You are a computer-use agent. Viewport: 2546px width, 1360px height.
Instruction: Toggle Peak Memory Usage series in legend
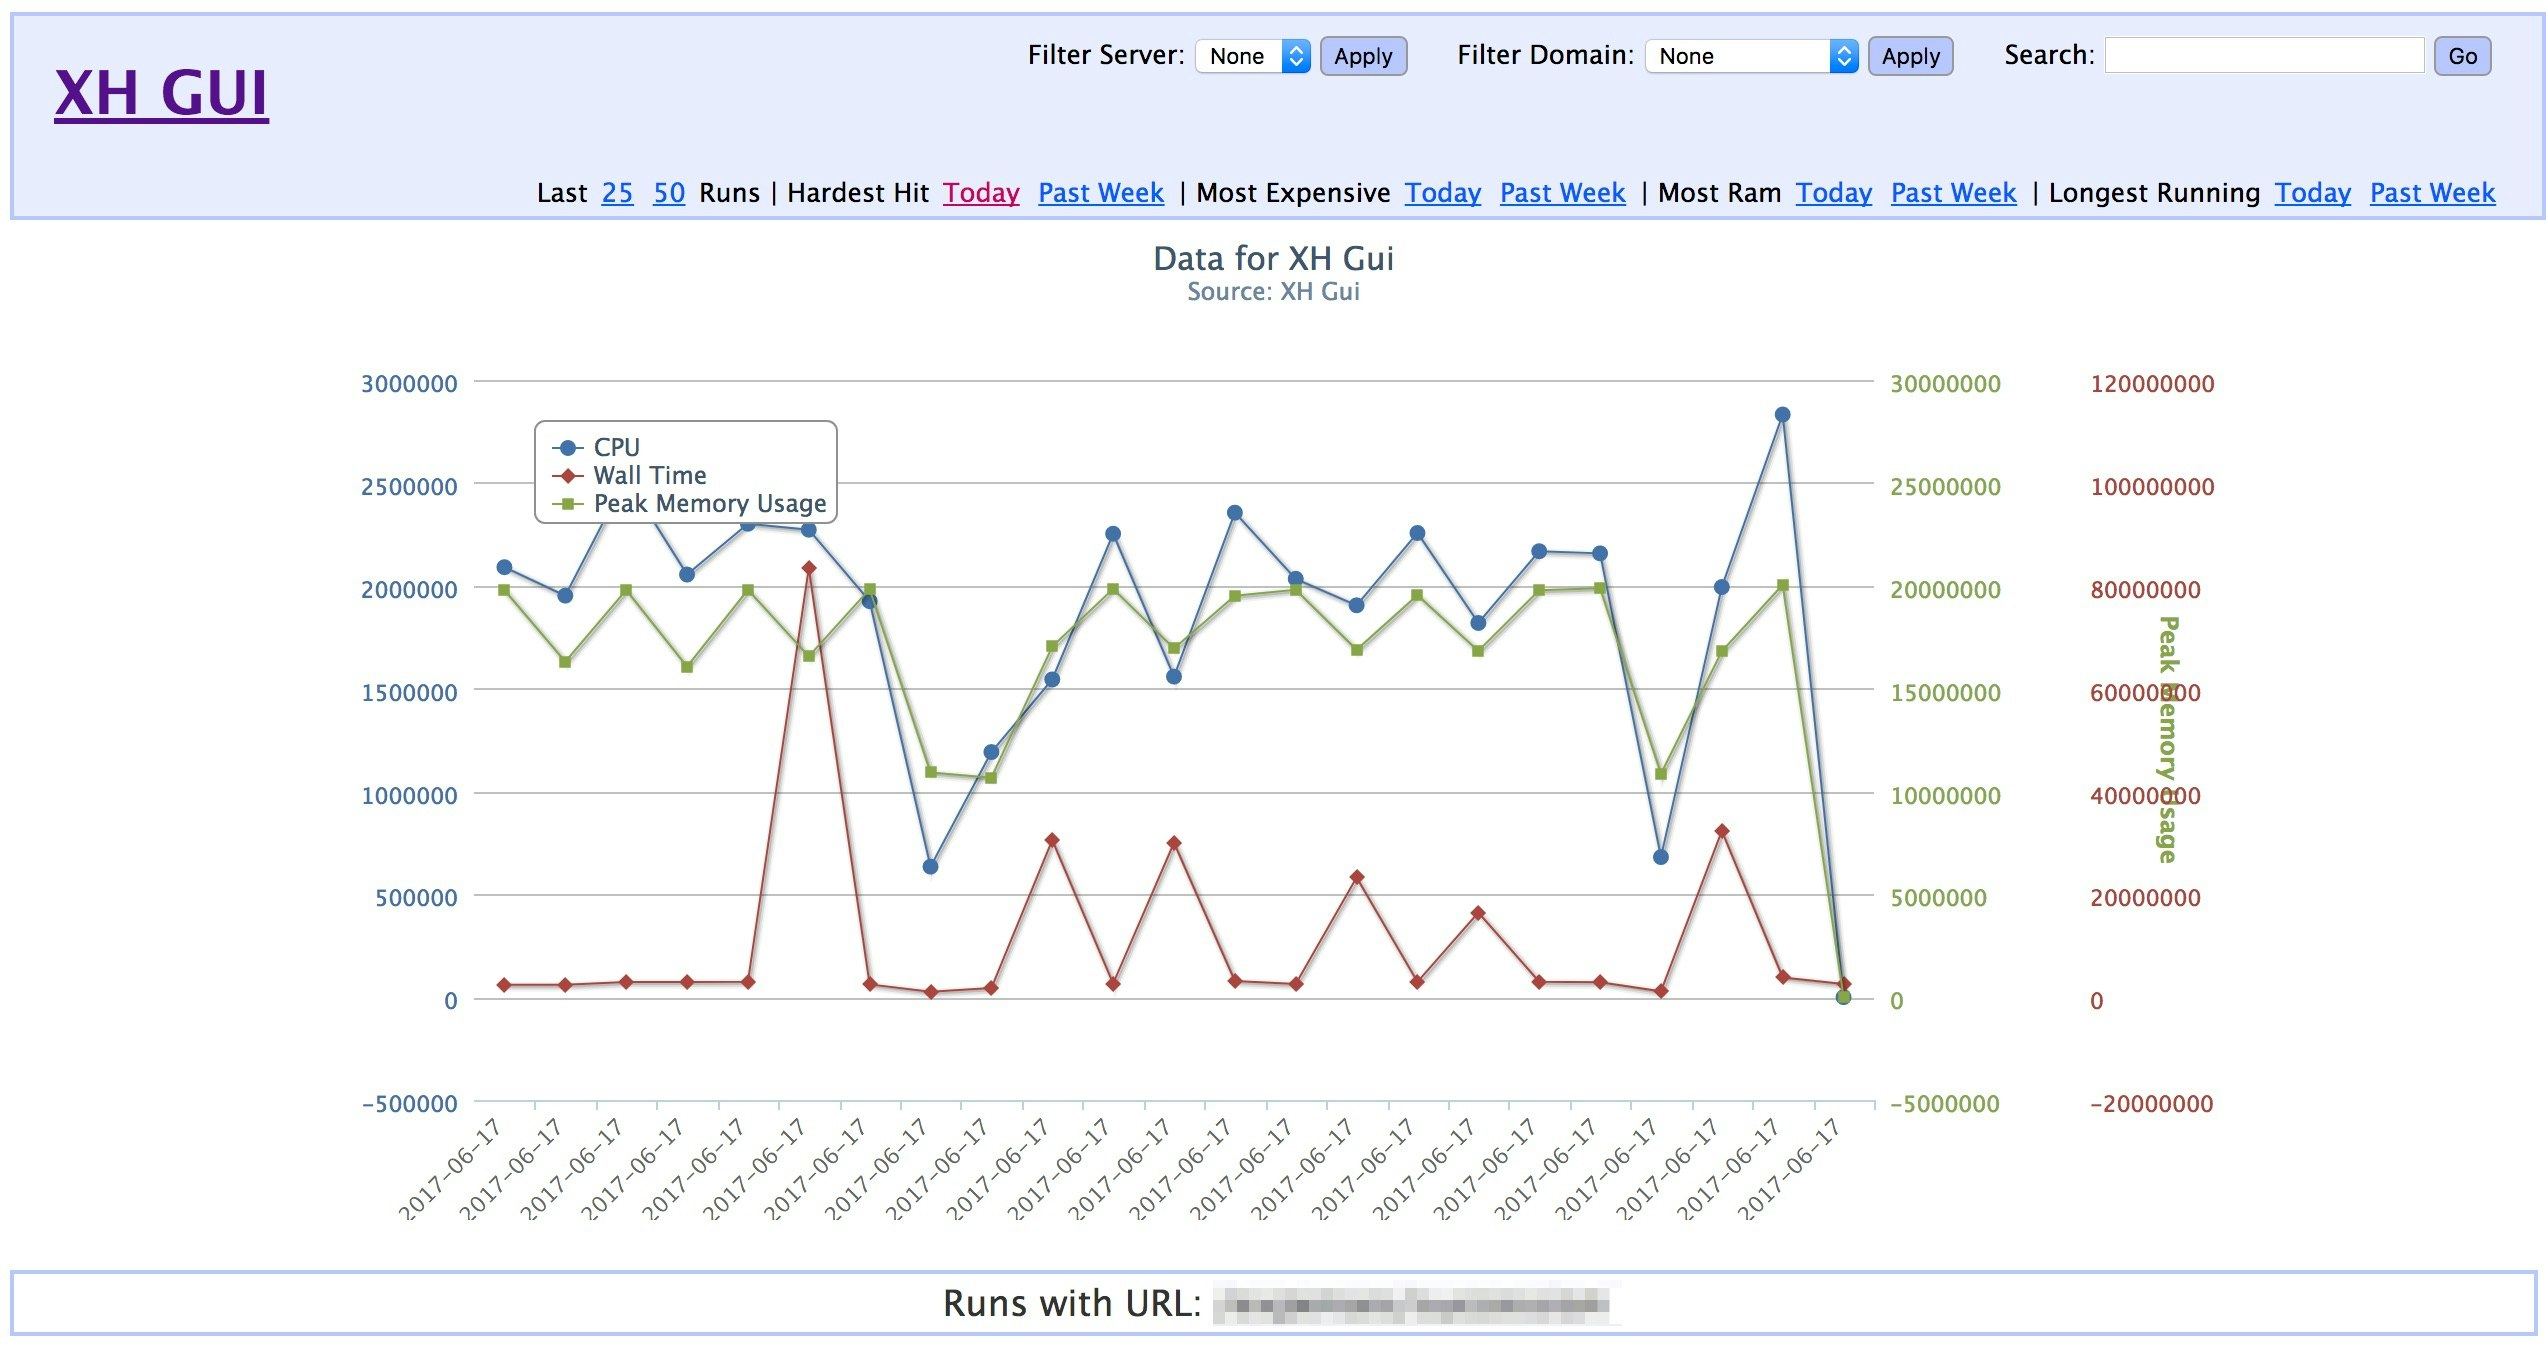click(x=690, y=503)
